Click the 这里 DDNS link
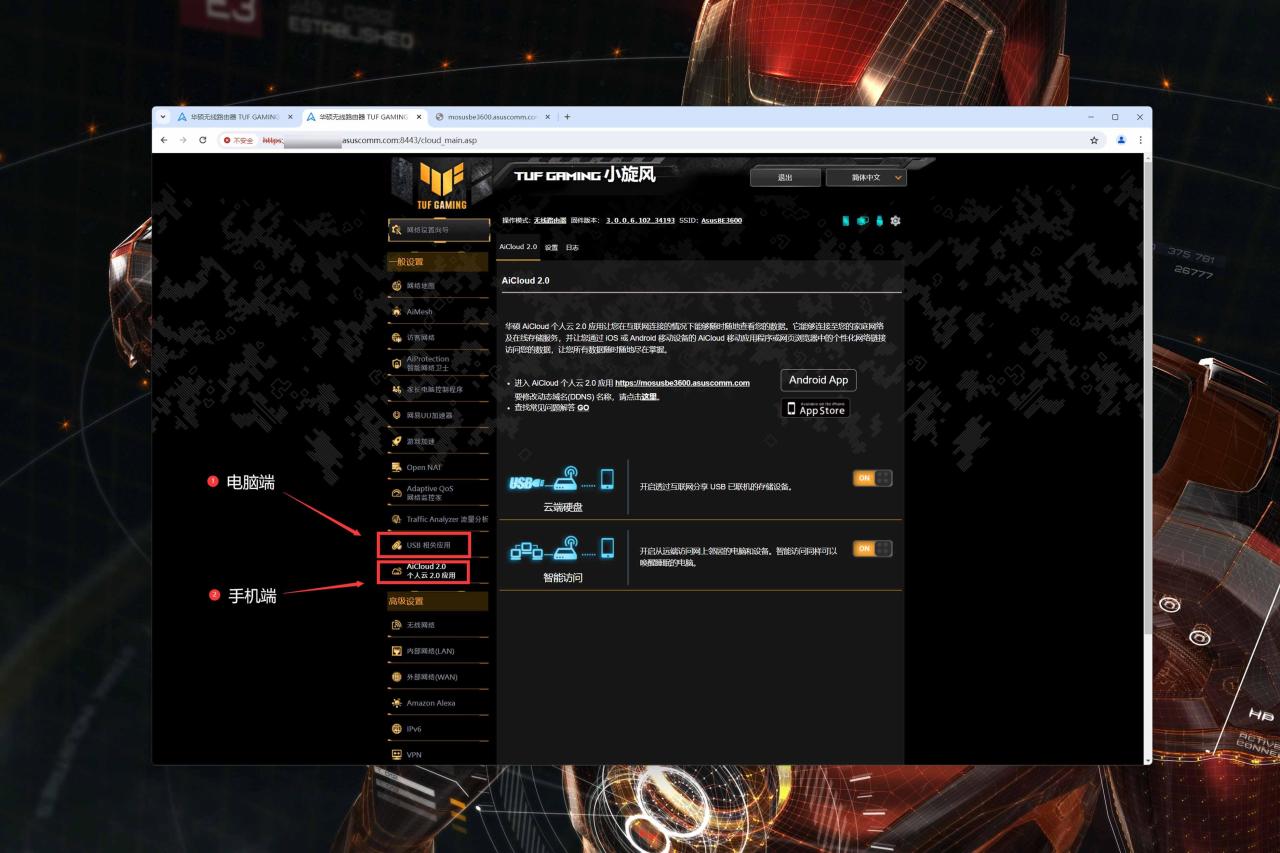 point(650,396)
